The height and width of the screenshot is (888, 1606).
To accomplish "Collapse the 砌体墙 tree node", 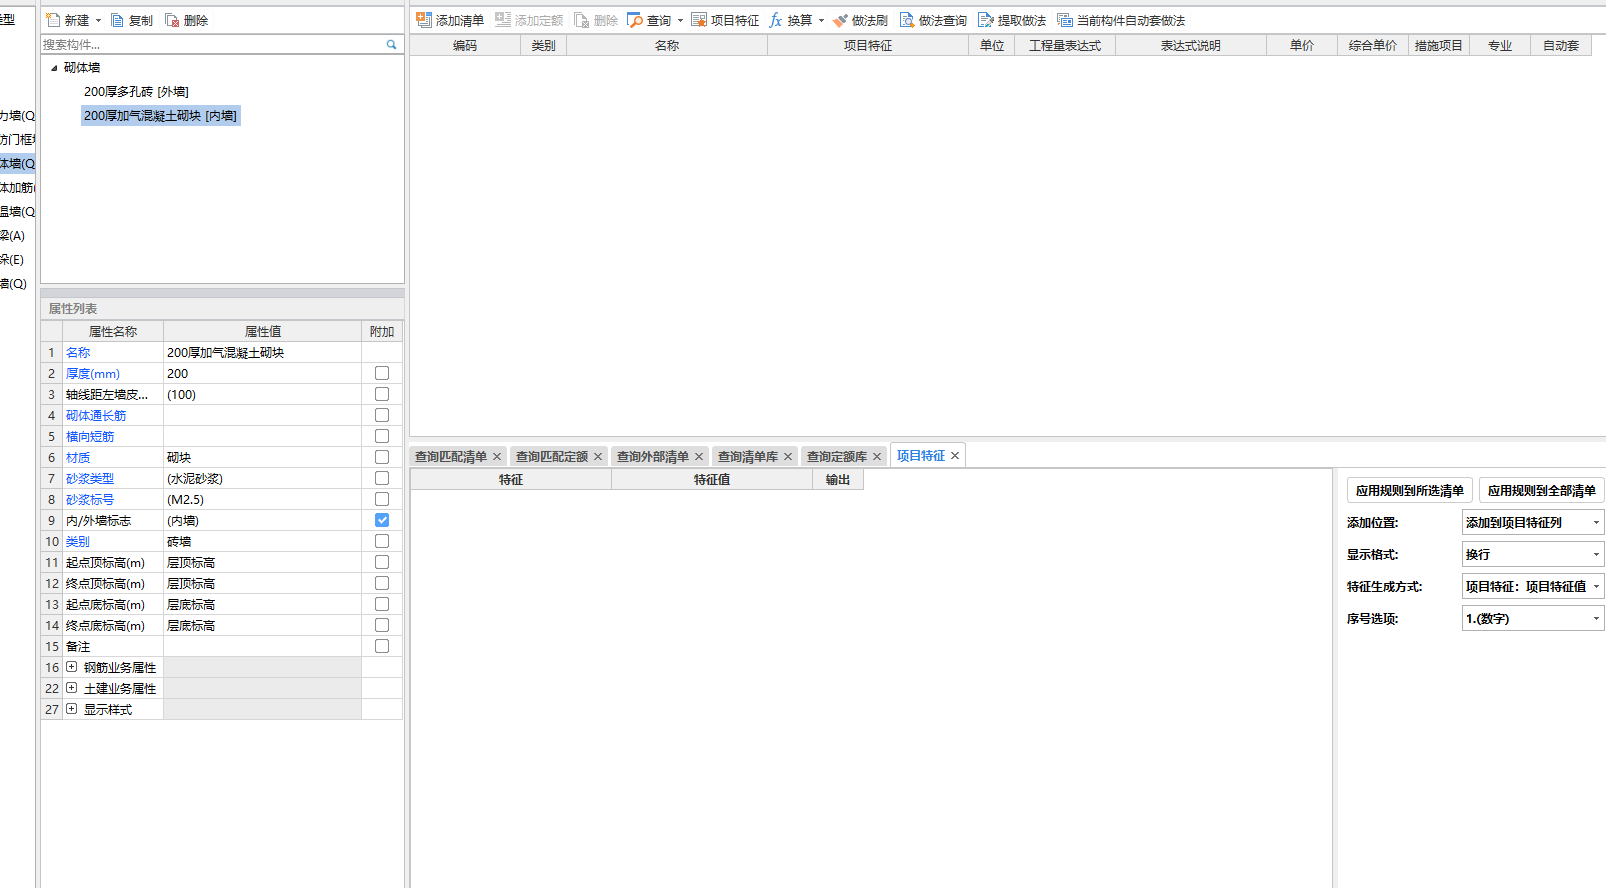I will point(54,68).
